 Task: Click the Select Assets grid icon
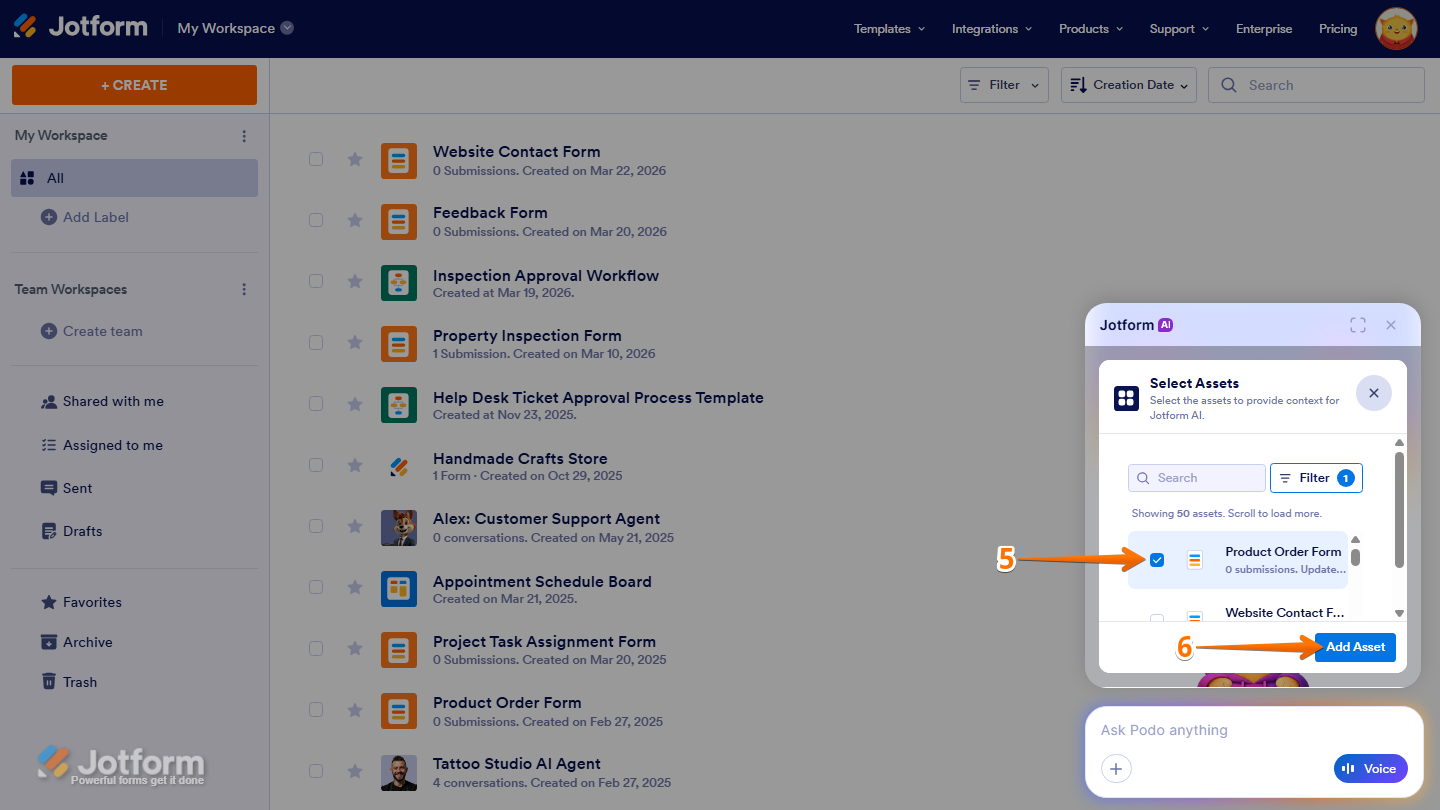[1125, 397]
